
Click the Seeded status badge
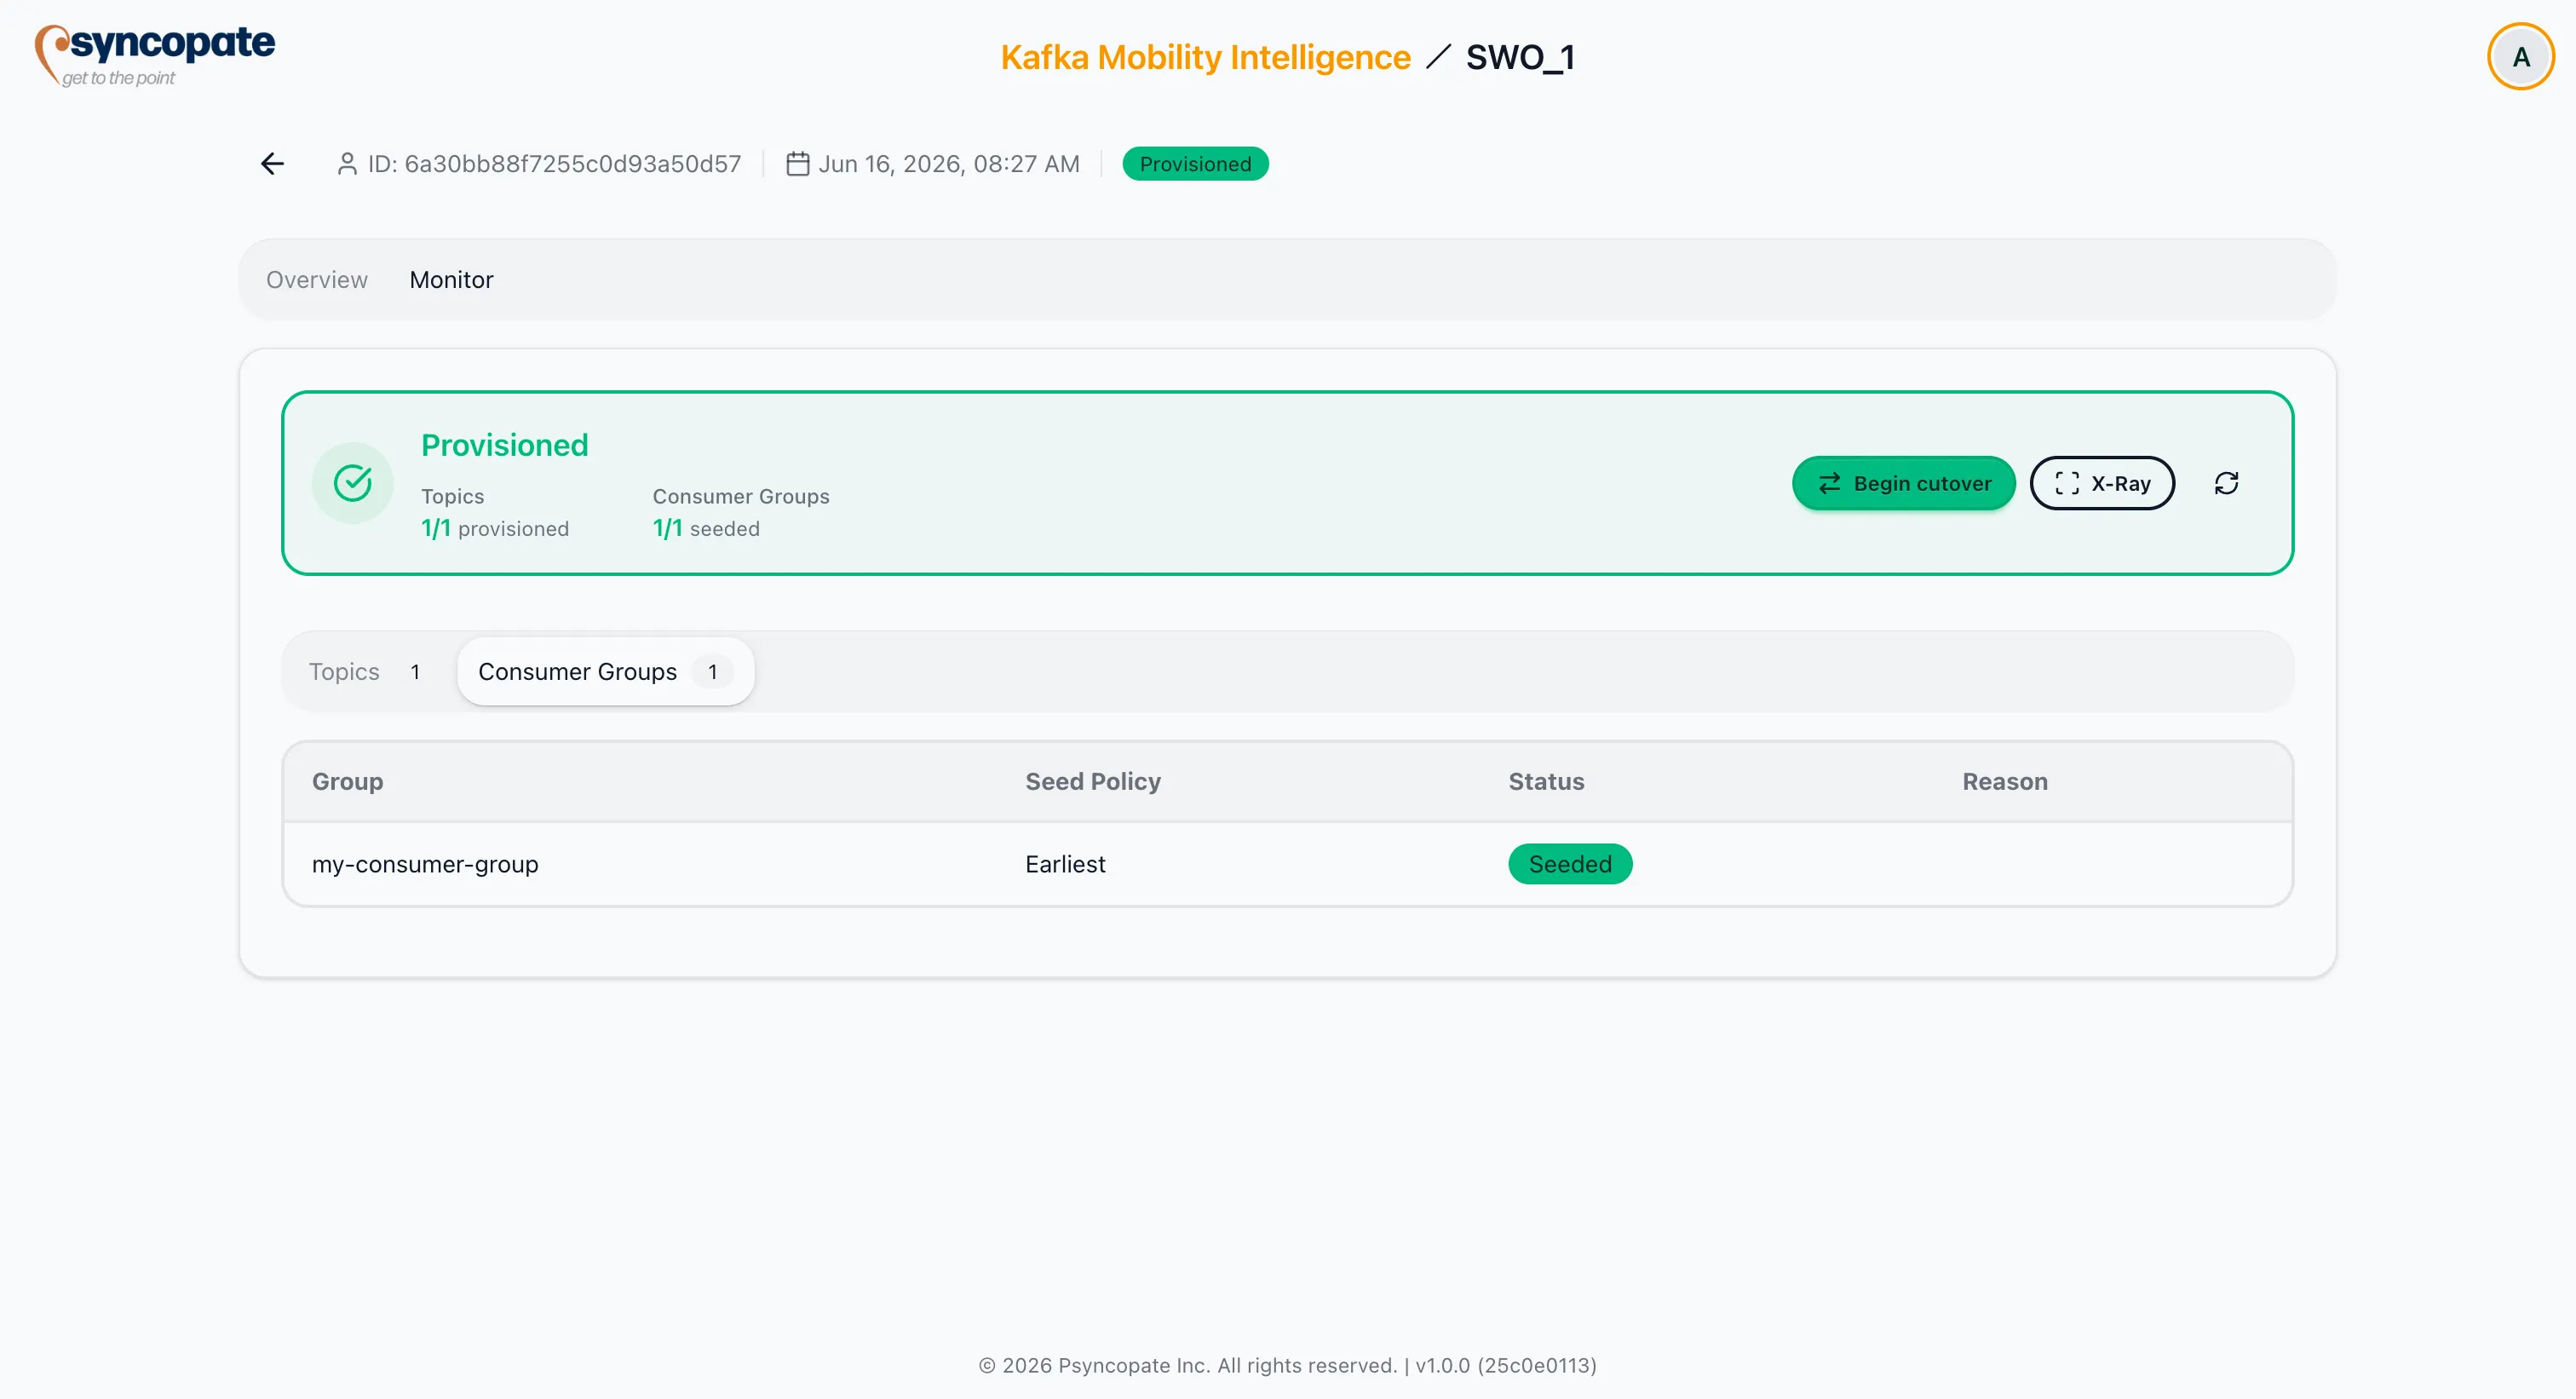coord(1570,864)
